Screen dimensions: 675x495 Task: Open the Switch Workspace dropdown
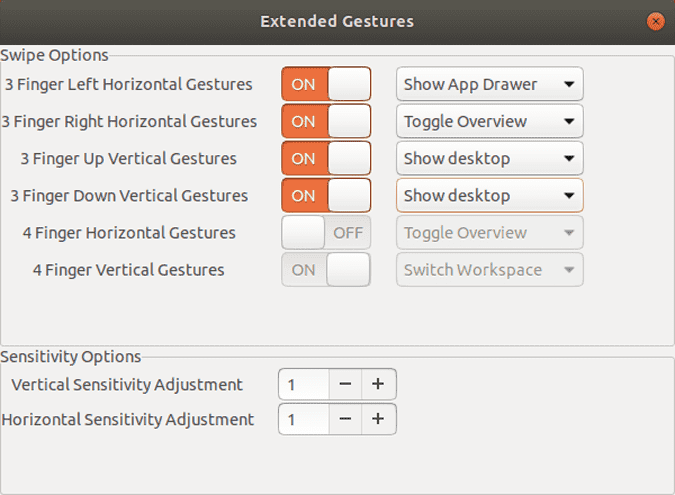click(489, 270)
